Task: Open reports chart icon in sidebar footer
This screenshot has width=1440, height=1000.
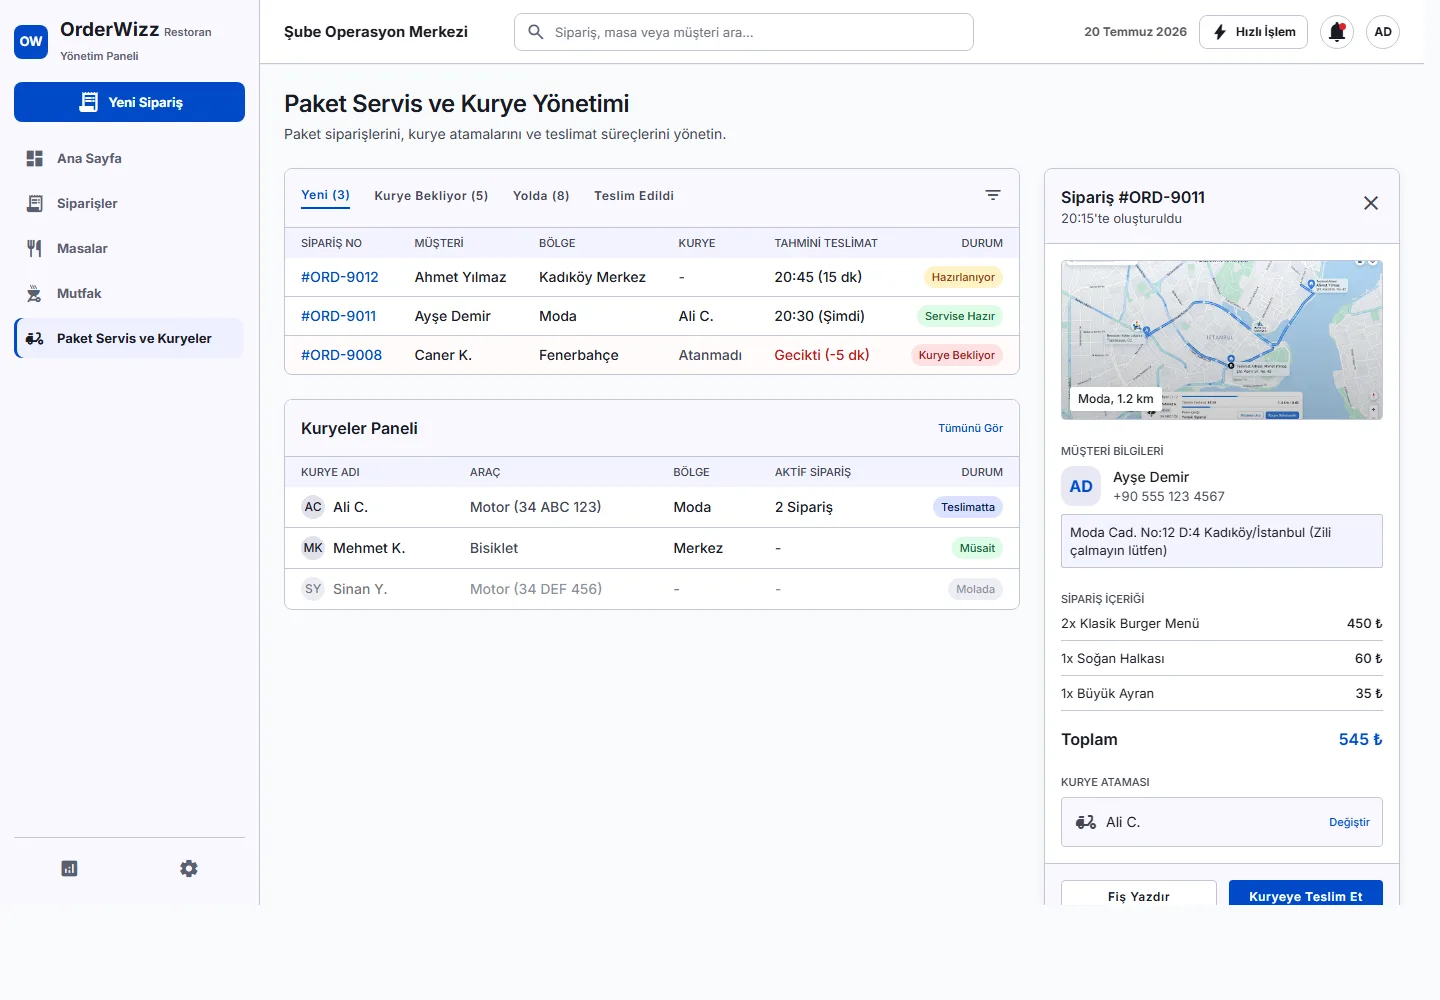Action: click(x=69, y=868)
